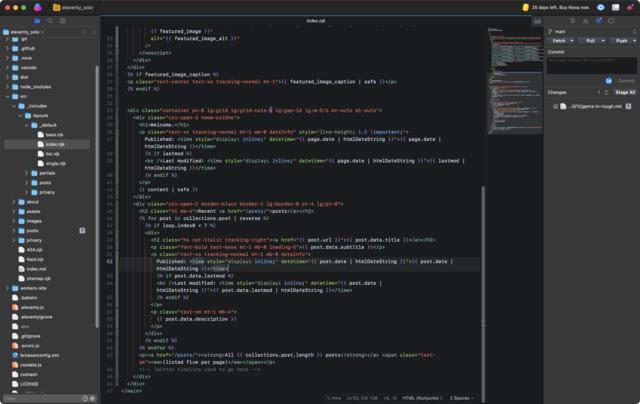This screenshot has height=404, width=640.
Task: Open LICENSE in the file tree
Action: pos(29,384)
